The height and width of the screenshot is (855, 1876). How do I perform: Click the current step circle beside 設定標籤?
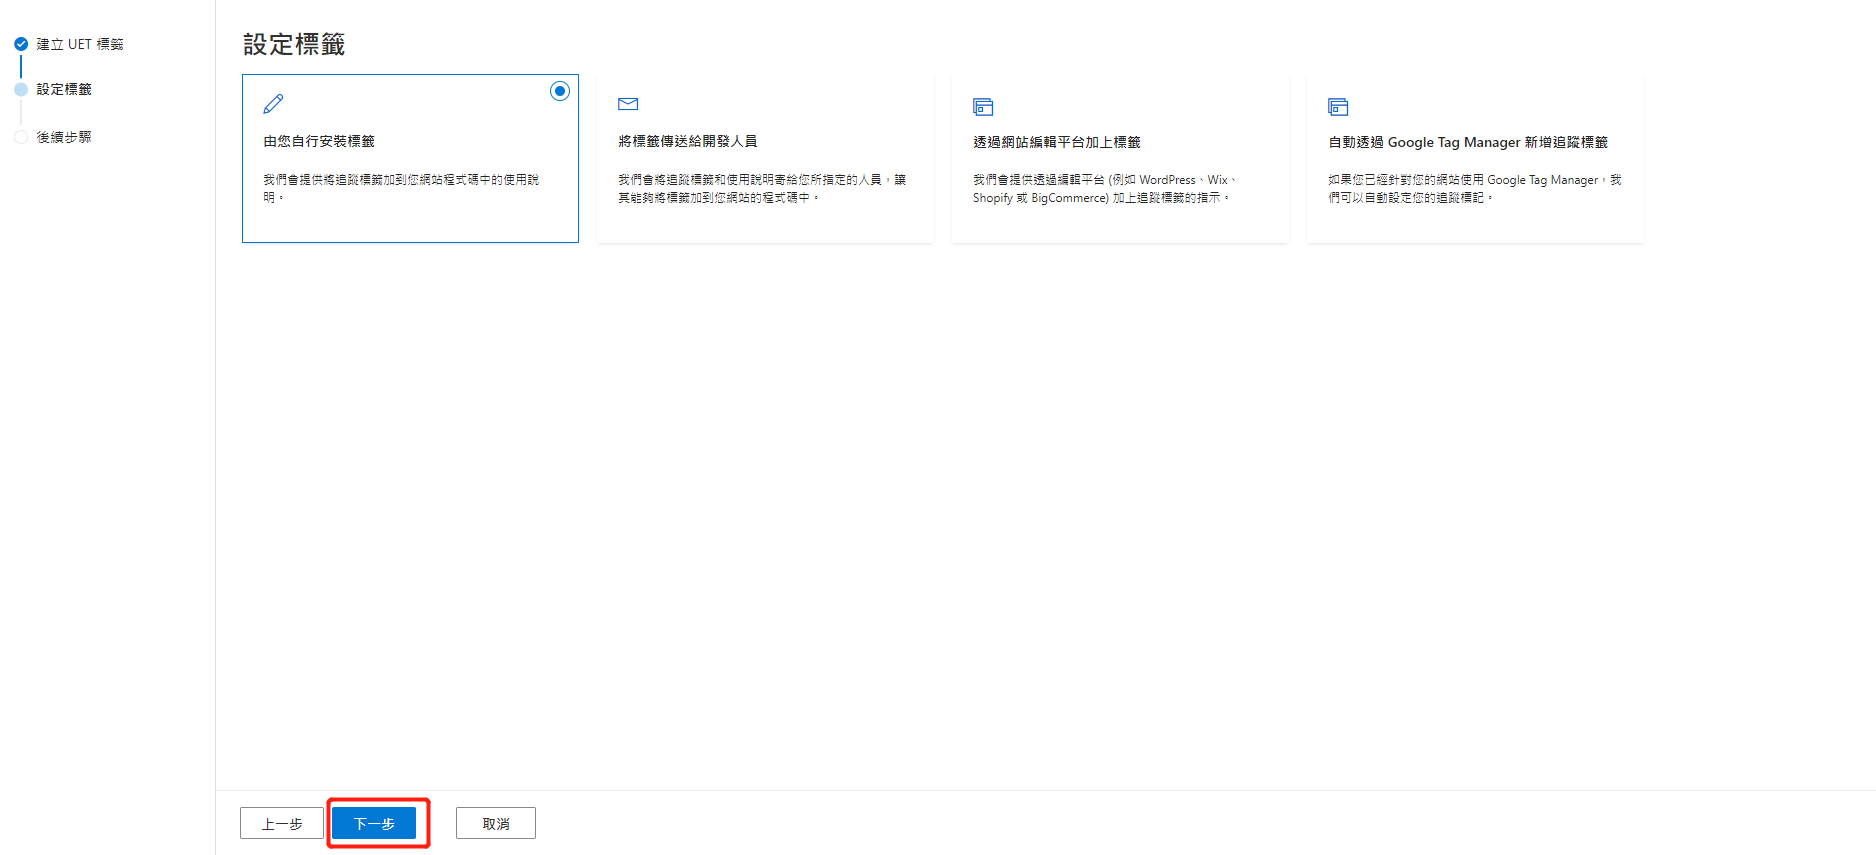21,89
